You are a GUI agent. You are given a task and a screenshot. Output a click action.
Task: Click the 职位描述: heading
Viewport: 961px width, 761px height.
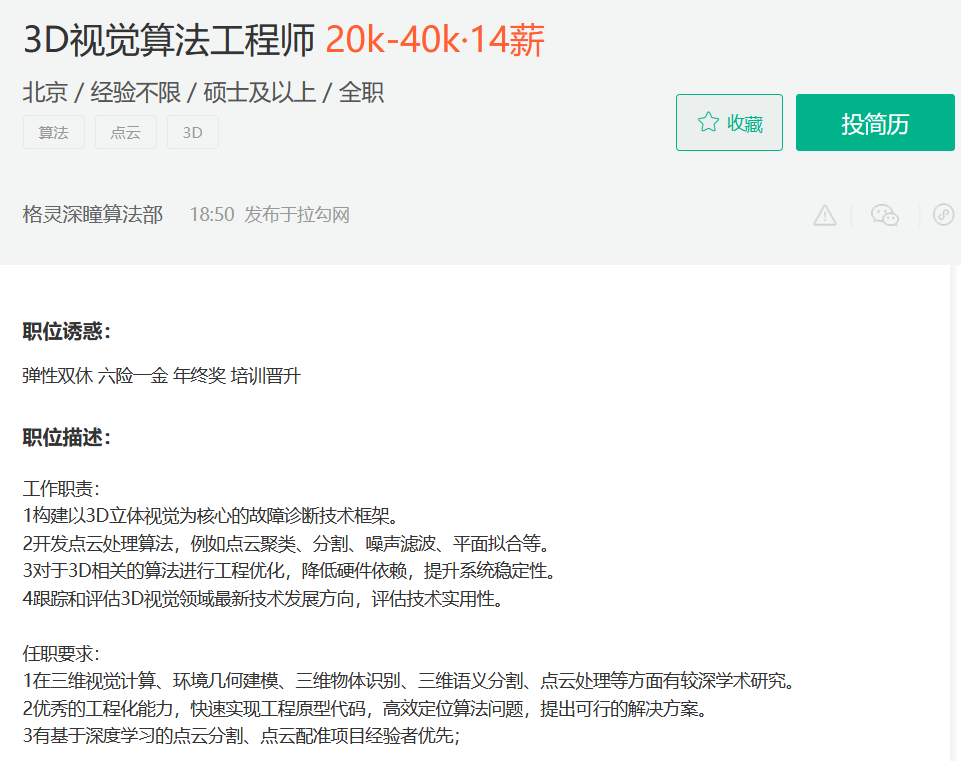(x=67, y=437)
